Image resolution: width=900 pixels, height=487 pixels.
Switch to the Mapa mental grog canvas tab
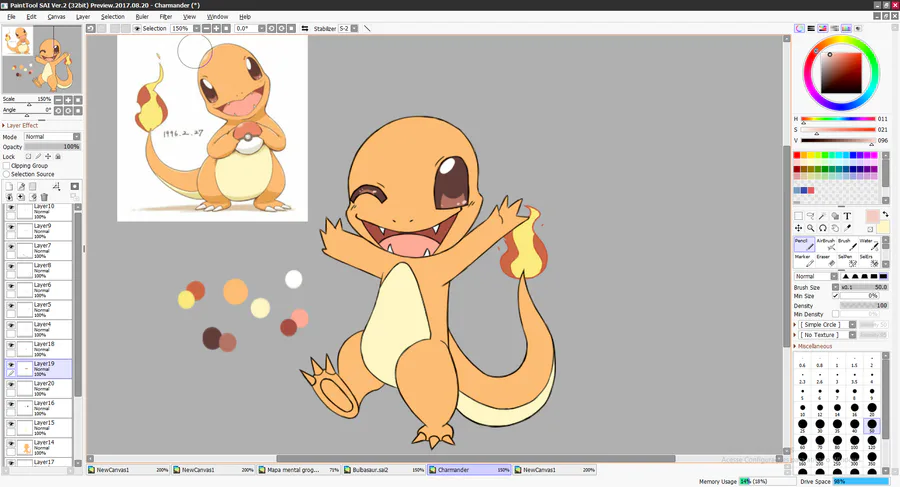(x=298, y=470)
